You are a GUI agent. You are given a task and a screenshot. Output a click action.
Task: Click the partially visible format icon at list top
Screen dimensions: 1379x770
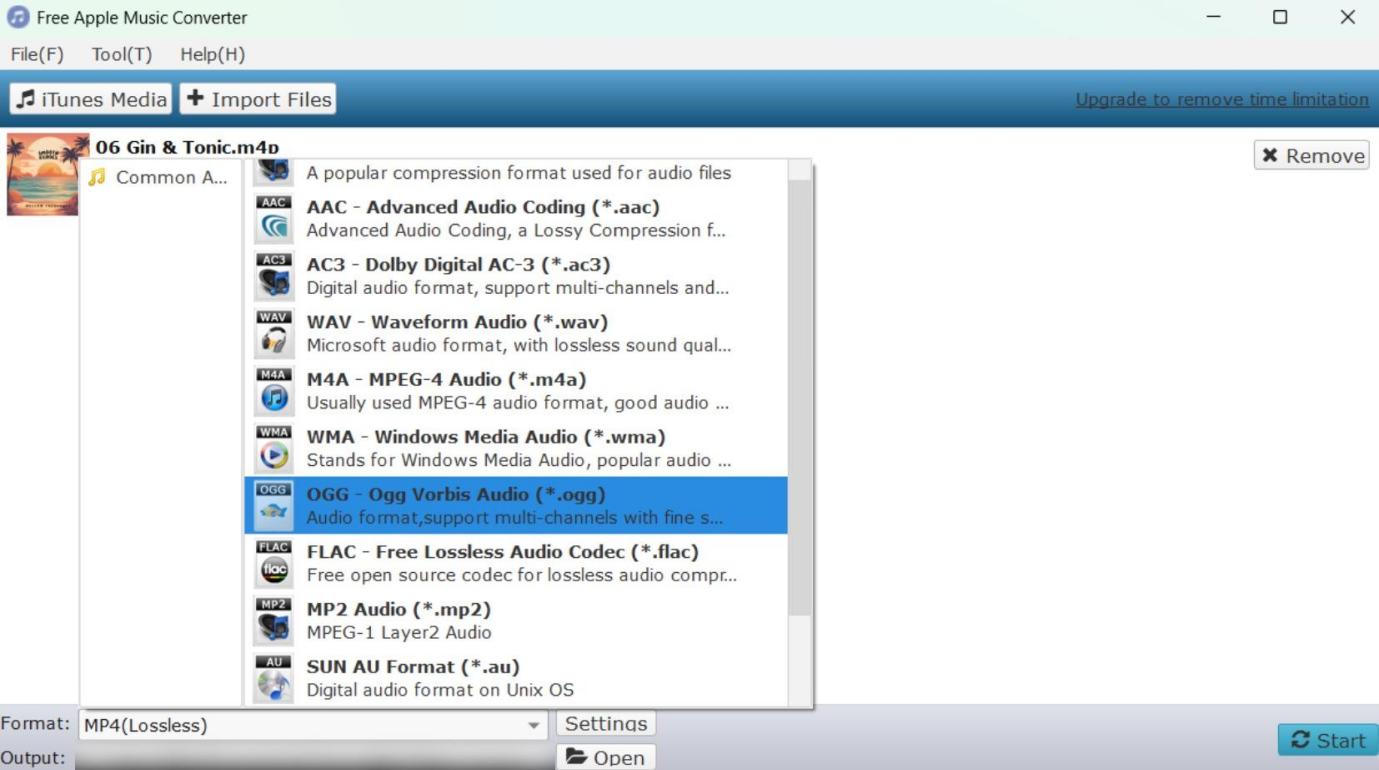pyautogui.click(x=274, y=171)
